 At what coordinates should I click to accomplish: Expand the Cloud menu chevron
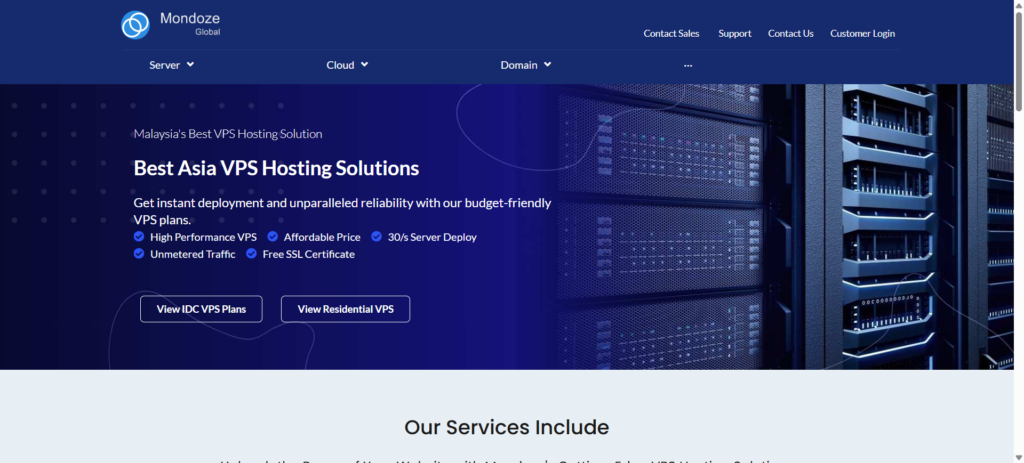coord(364,65)
